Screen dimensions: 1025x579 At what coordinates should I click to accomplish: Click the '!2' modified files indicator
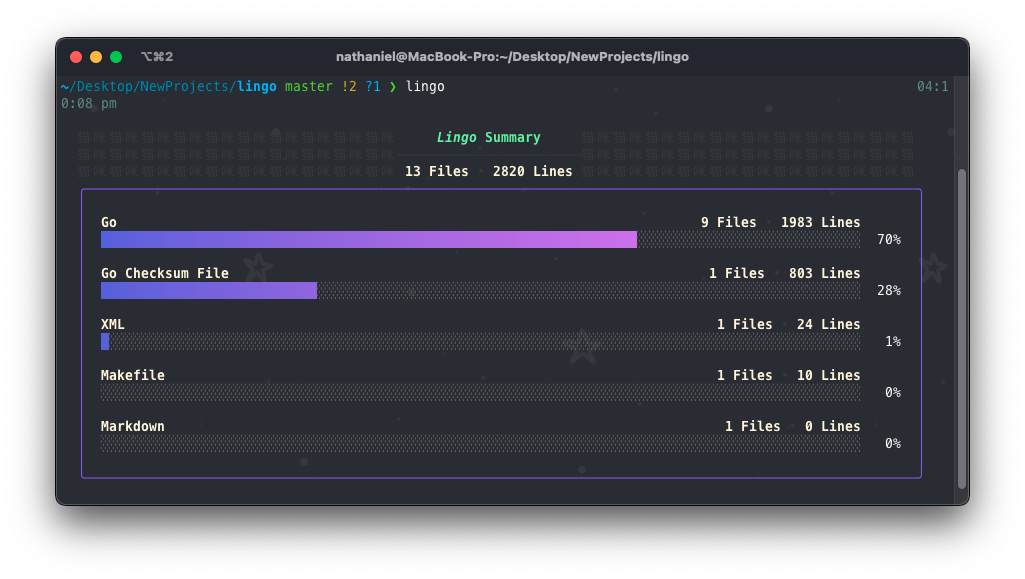tap(349, 86)
